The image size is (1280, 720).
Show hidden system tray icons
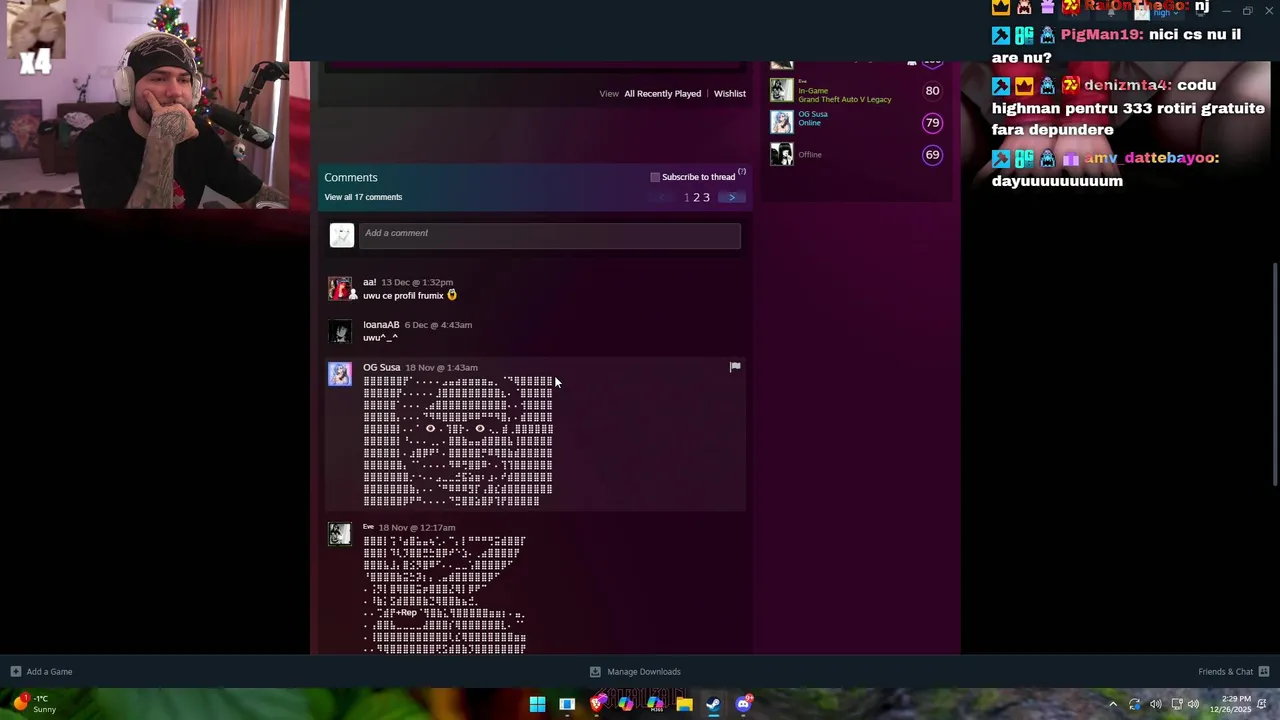coord(1112,704)
